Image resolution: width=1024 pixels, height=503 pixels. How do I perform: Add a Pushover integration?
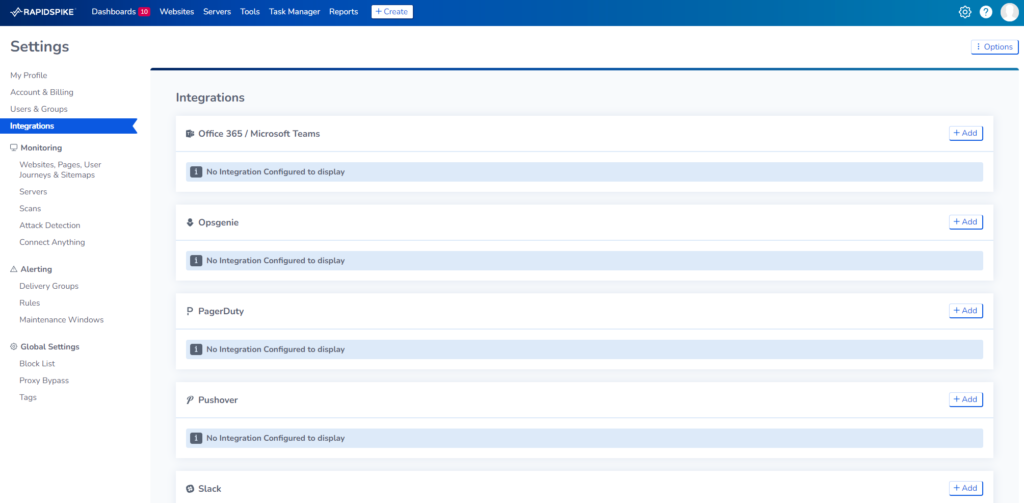(x=965, y=400)
